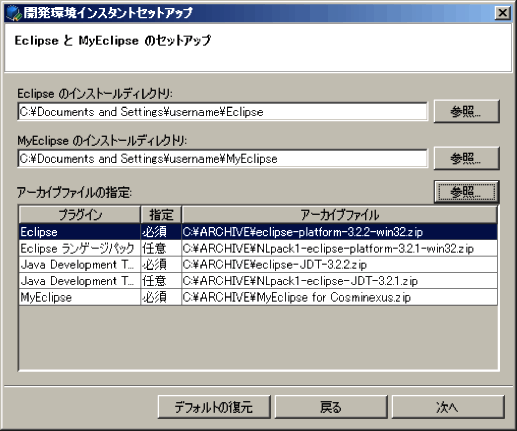Select the Eclipse plugin row
This screenshot has height=431, width=517.
(x=258, y=232)
